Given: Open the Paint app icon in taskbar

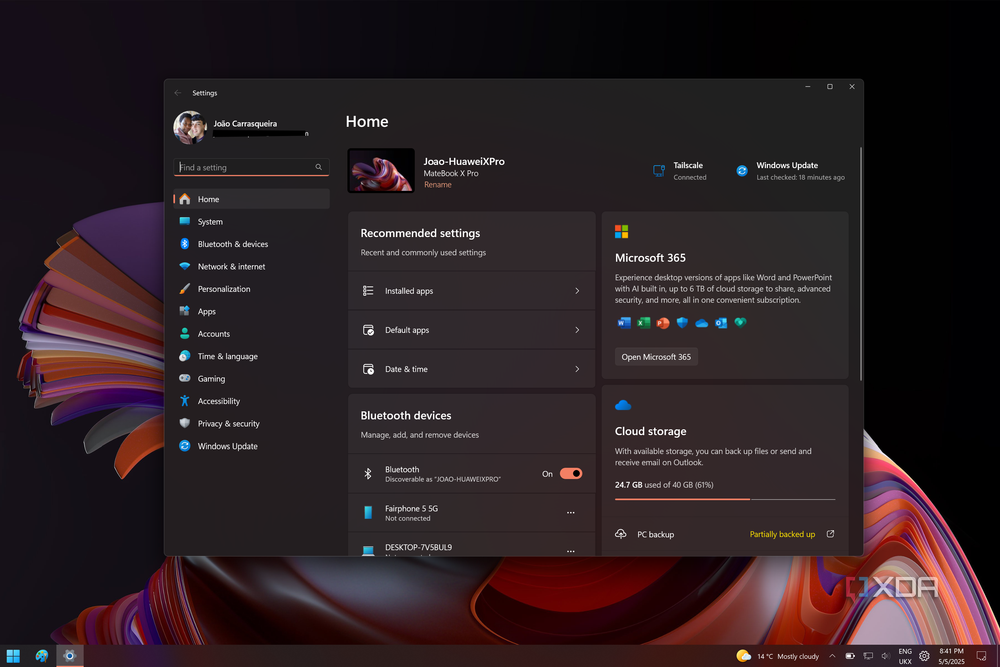Looking at the screenshot, I should (41, 656).
